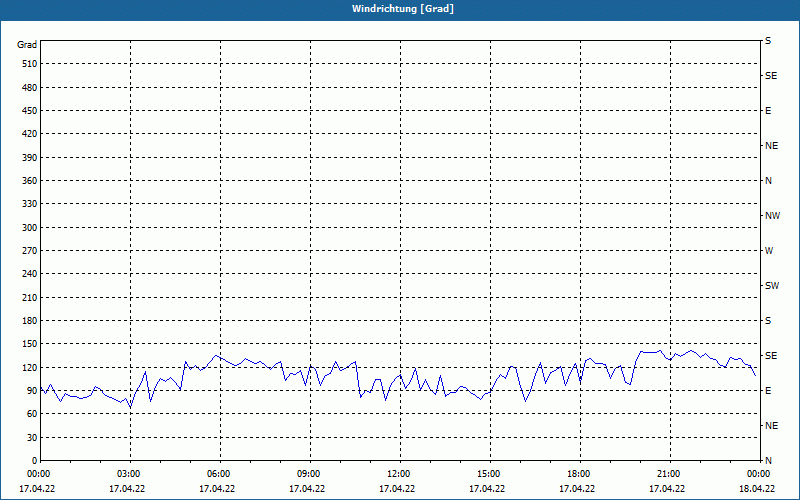Click the 60 y-axis tick label
This screenshot has width=800, height=500.
point(32,414)
